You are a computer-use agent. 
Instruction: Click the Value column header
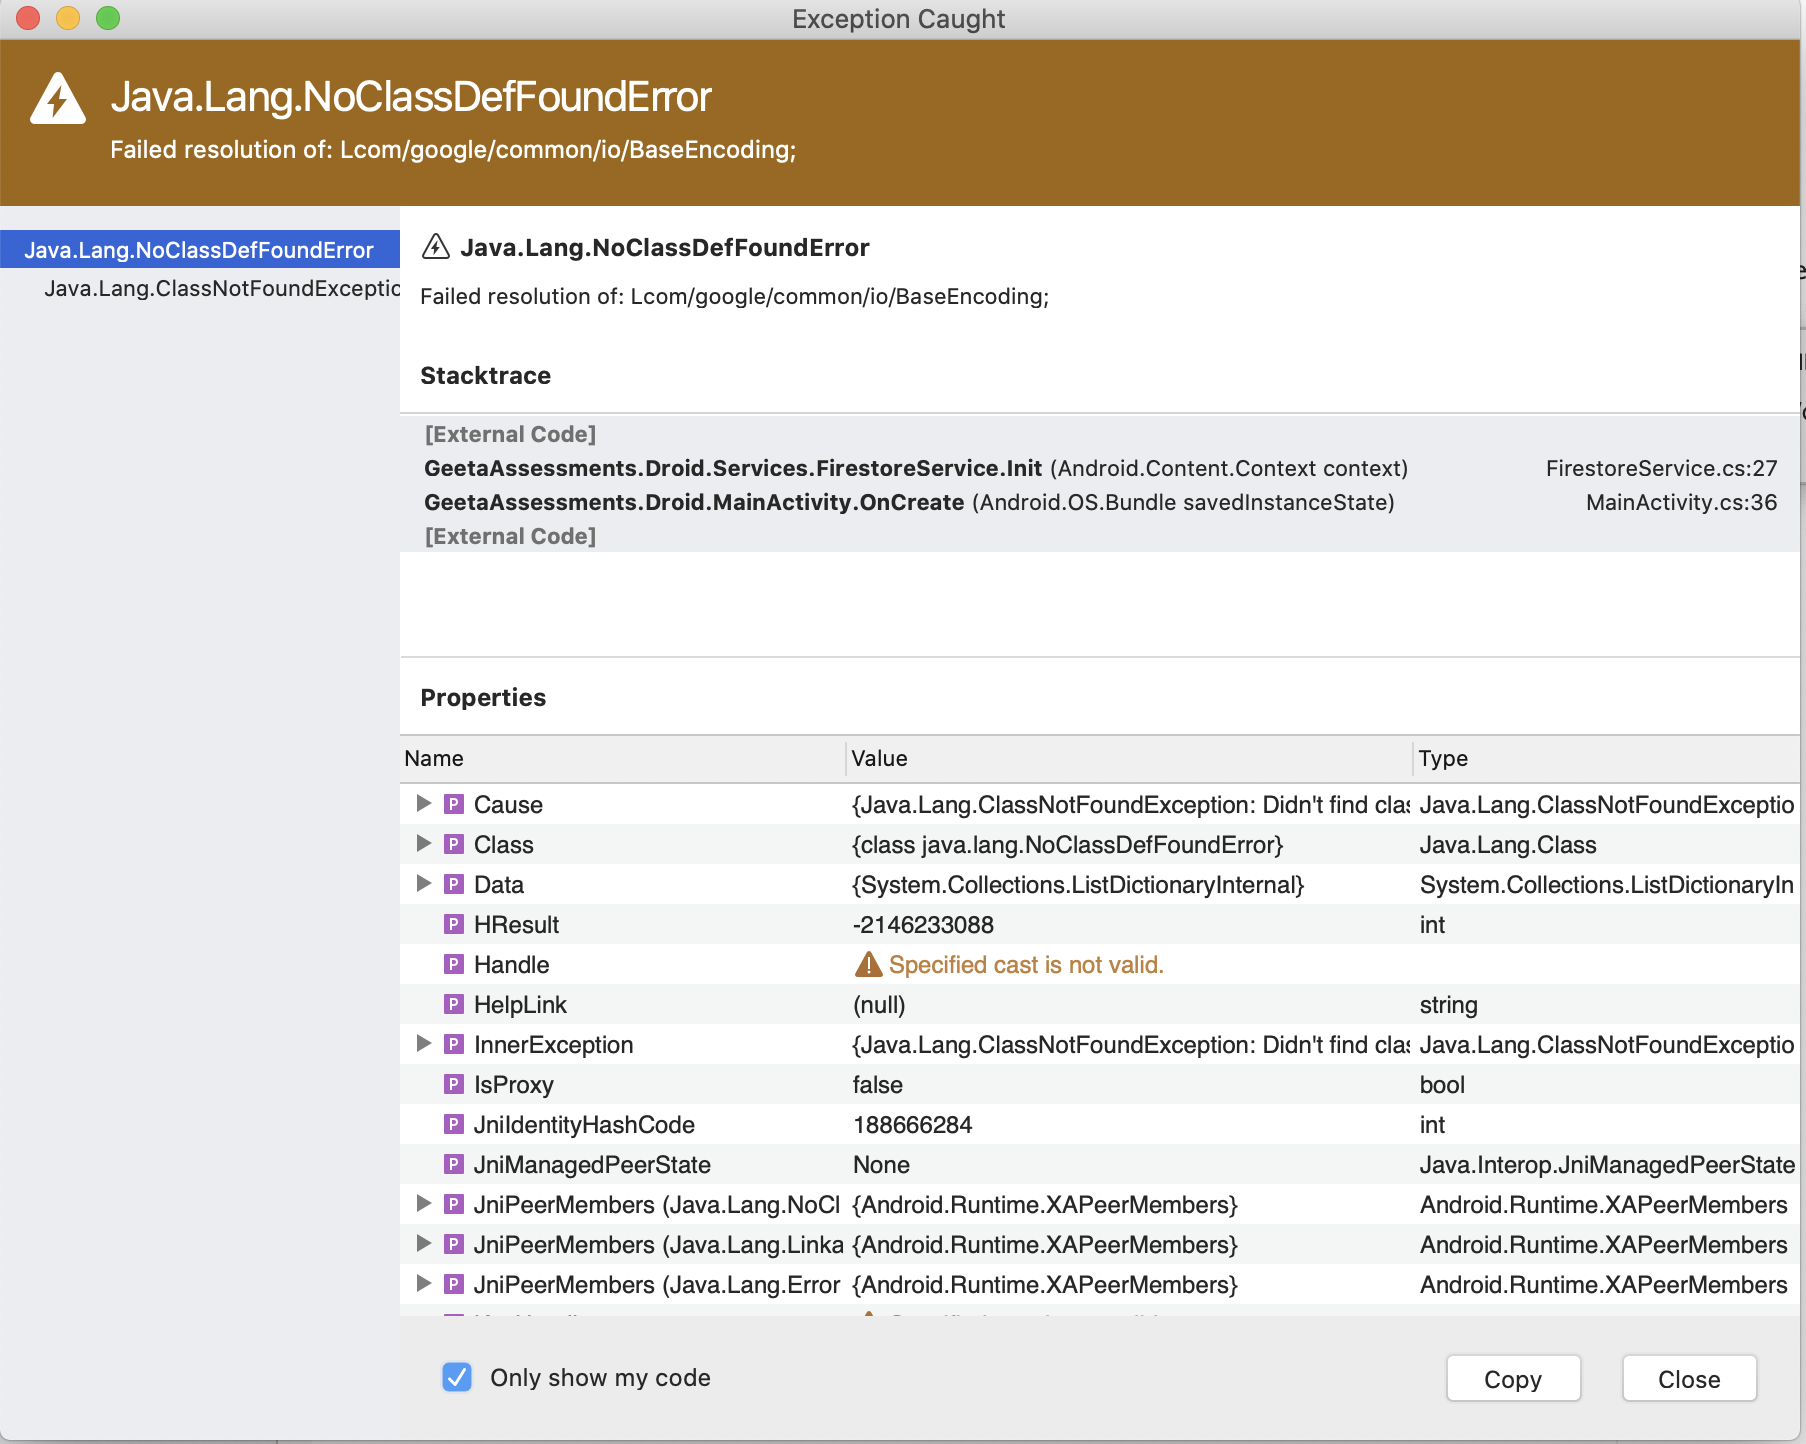1129,758
